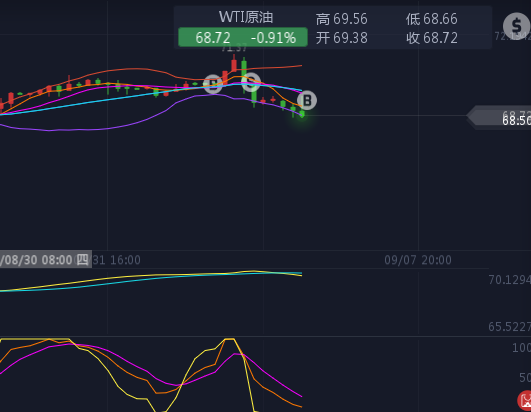Click the 09/07 20:00 time axis label
This screenshot has width=531, height=412.
pos(418,260)
